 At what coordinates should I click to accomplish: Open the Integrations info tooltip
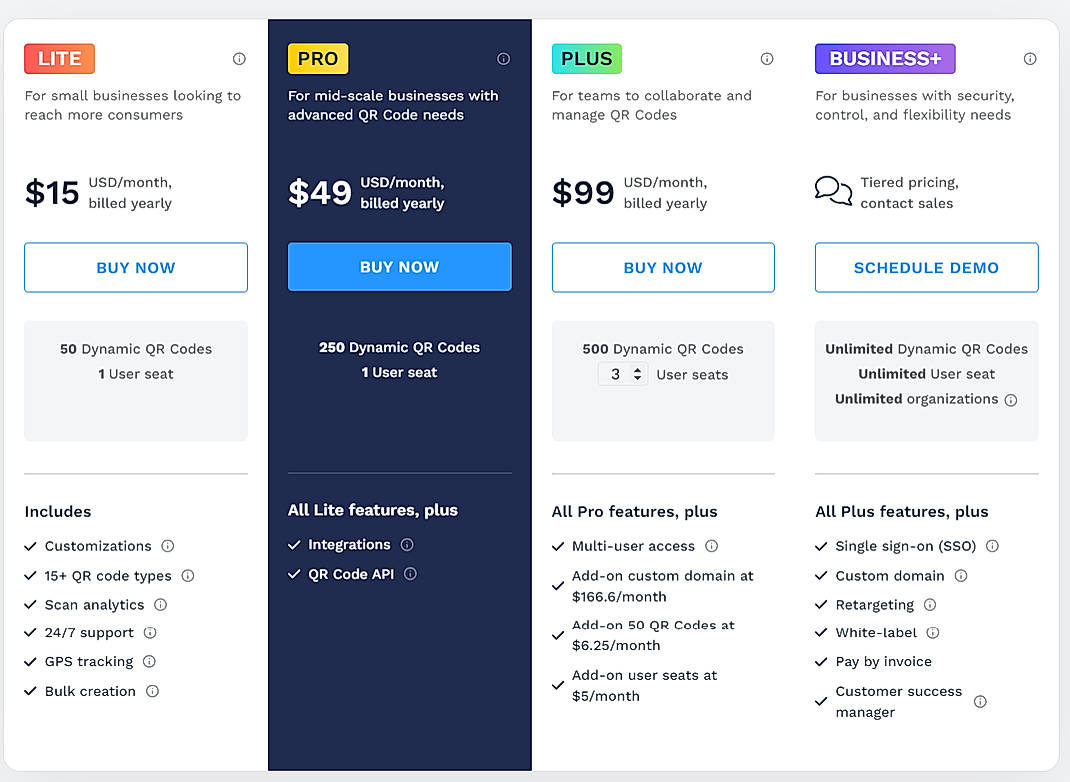(406, 546)
